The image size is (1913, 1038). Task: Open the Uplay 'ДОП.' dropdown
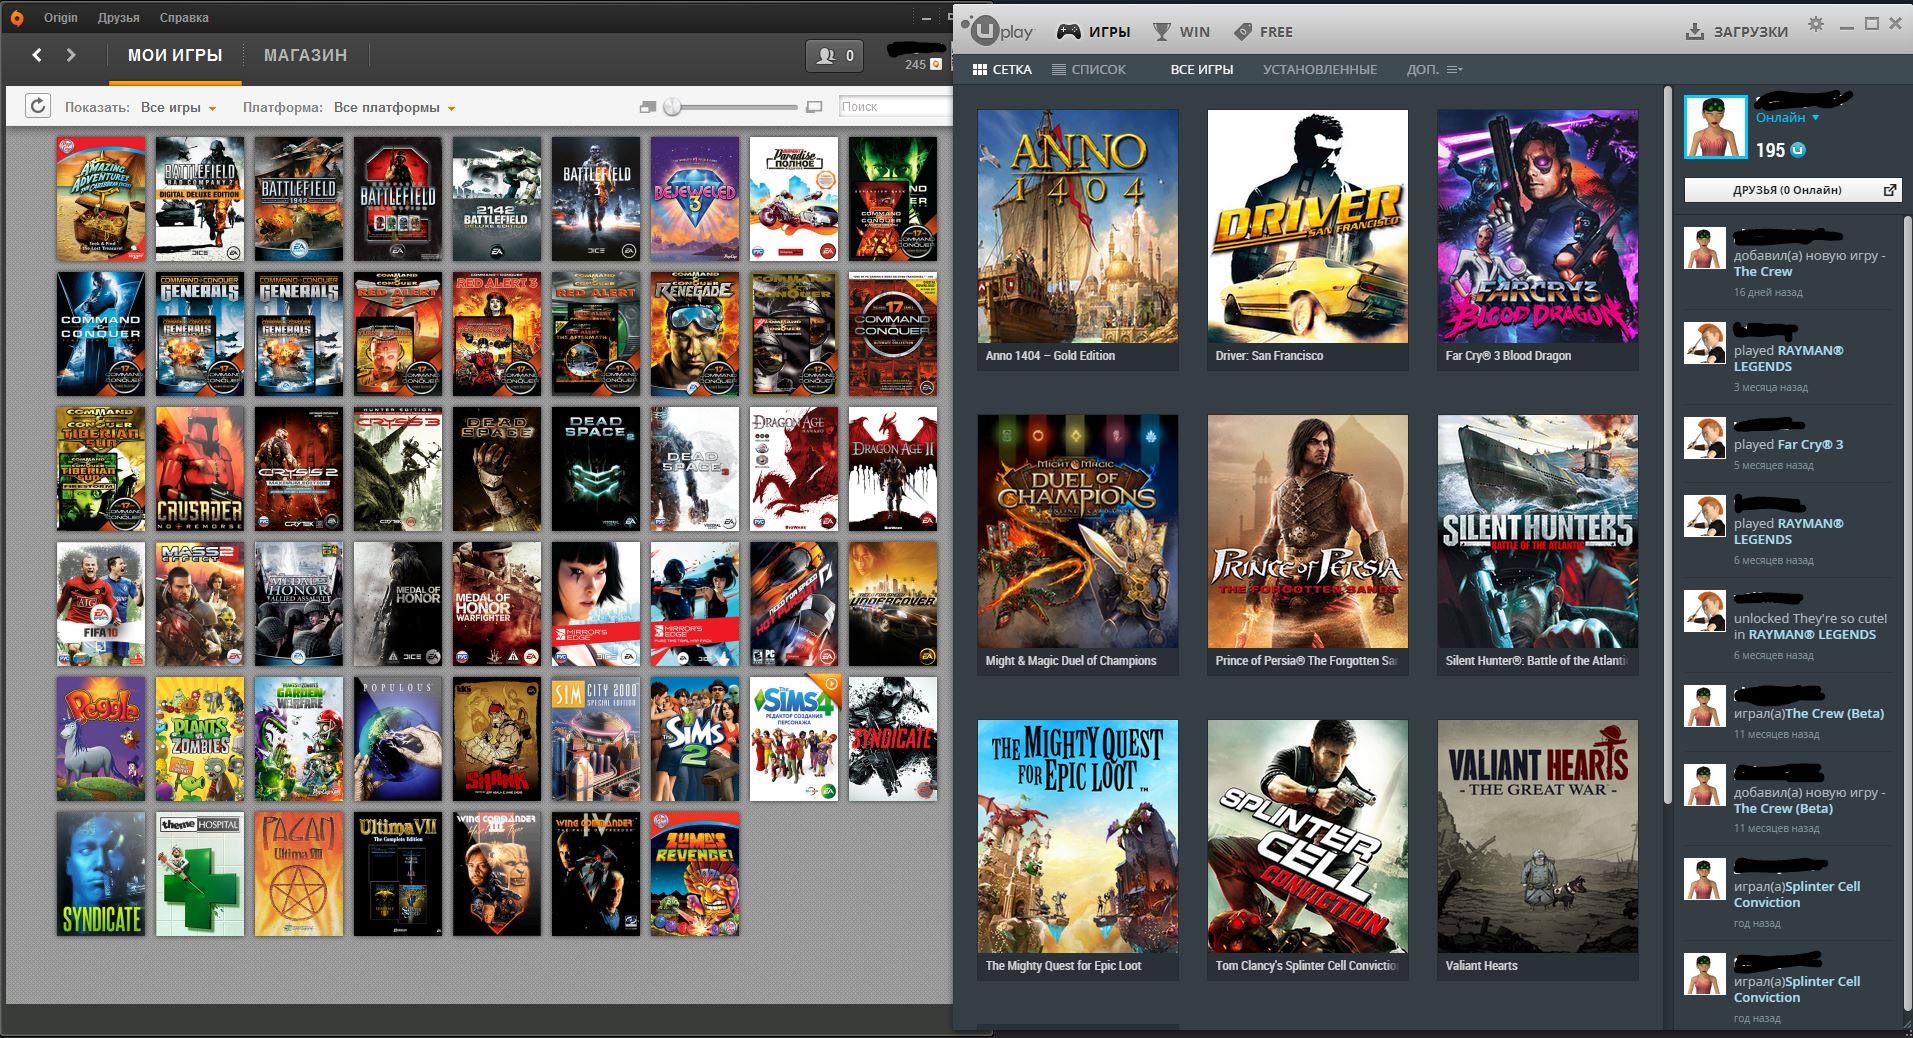point(1434,70)
